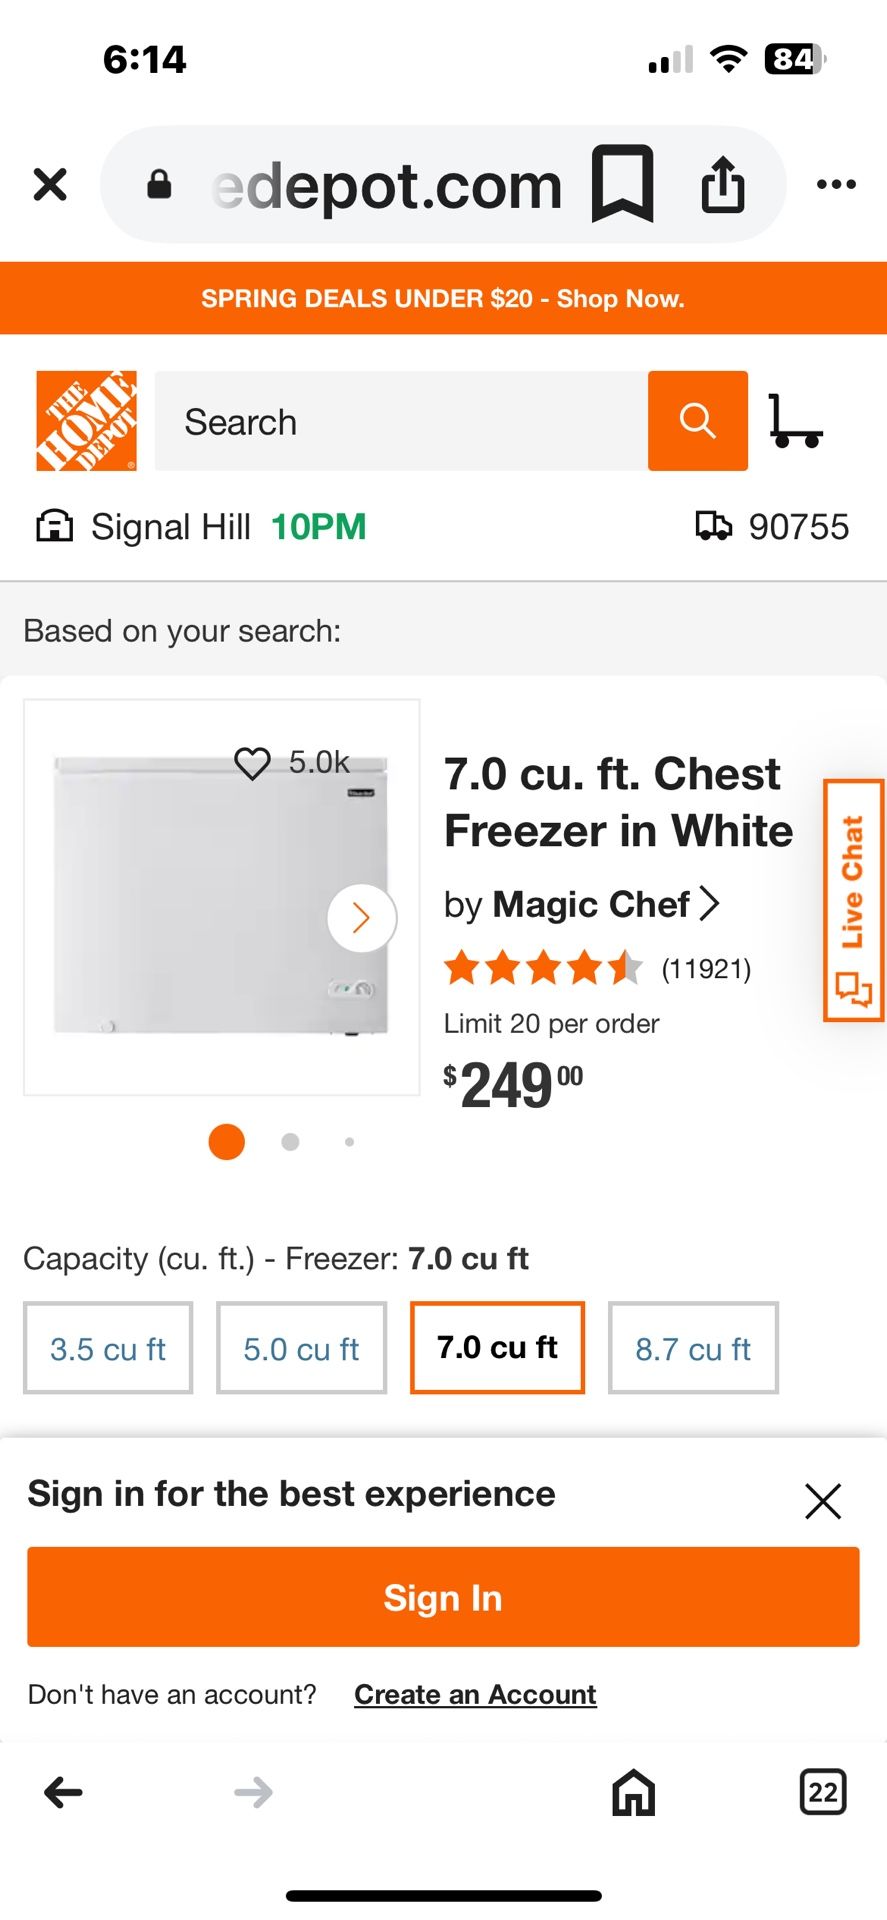Tap the browser home icon
Screen dimensions: 887x1920
633,1792
